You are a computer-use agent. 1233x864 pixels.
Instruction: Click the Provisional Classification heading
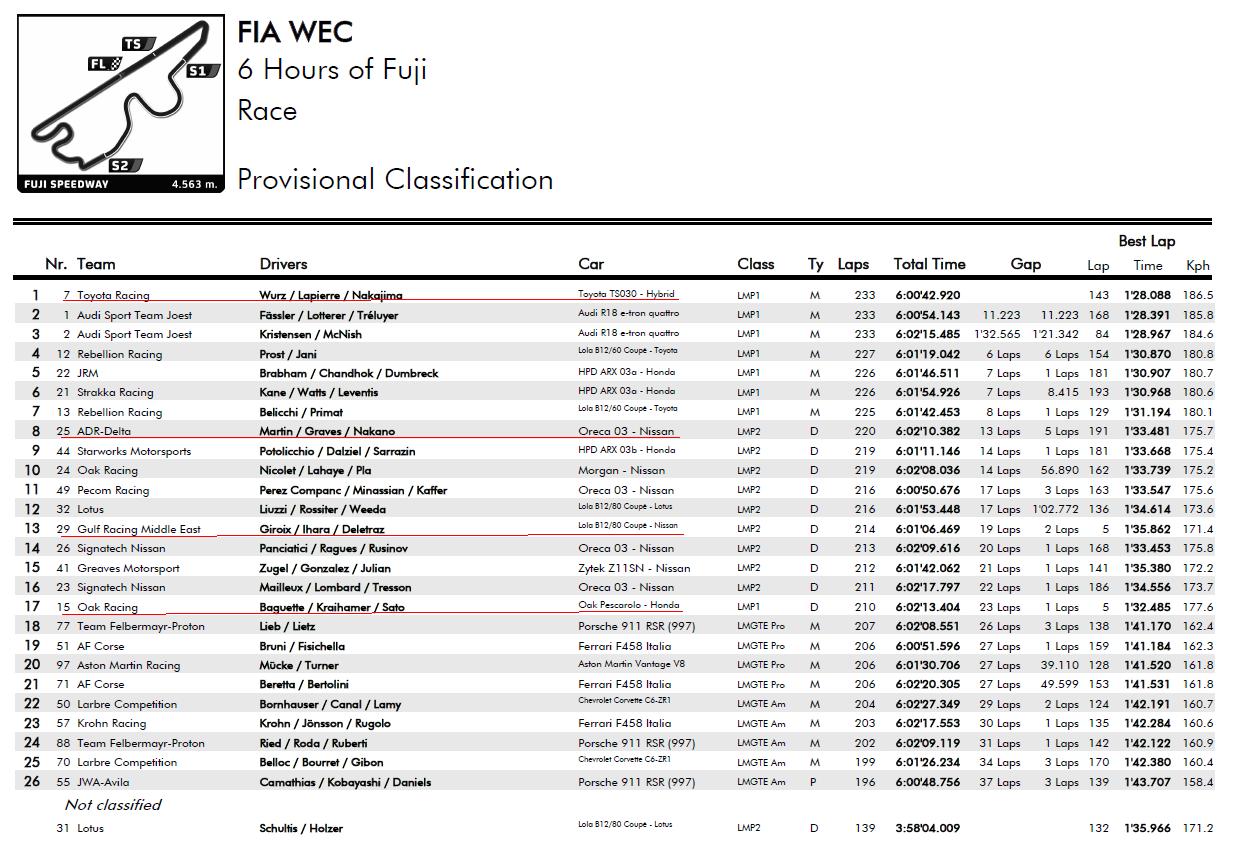pyautogui.click(x=395, y=180)
